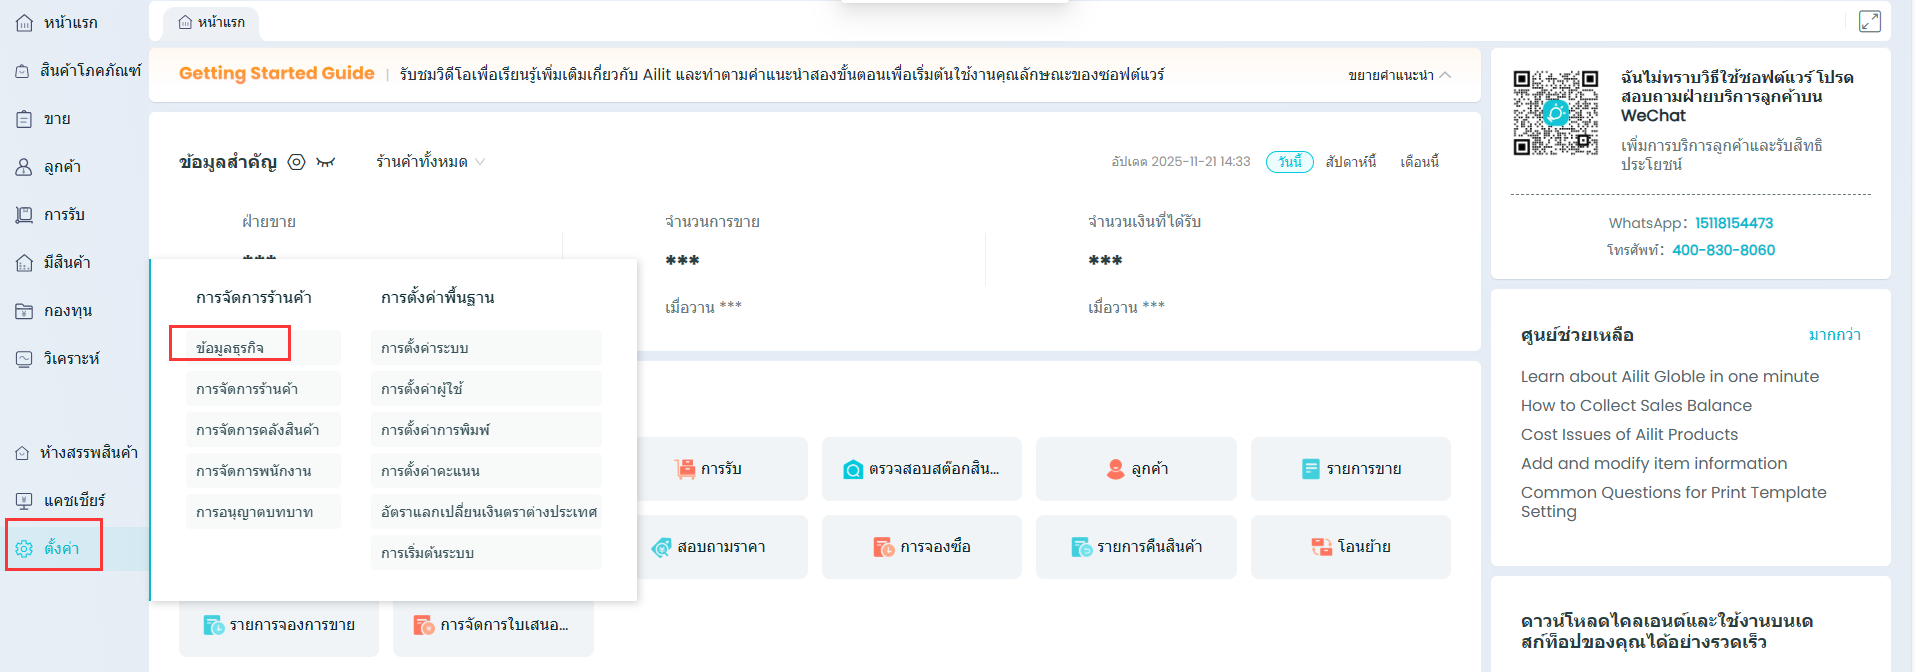
Task: Toggle the closed-eye hide data icon
Action: pyautogui.click(x=325, y=162)
